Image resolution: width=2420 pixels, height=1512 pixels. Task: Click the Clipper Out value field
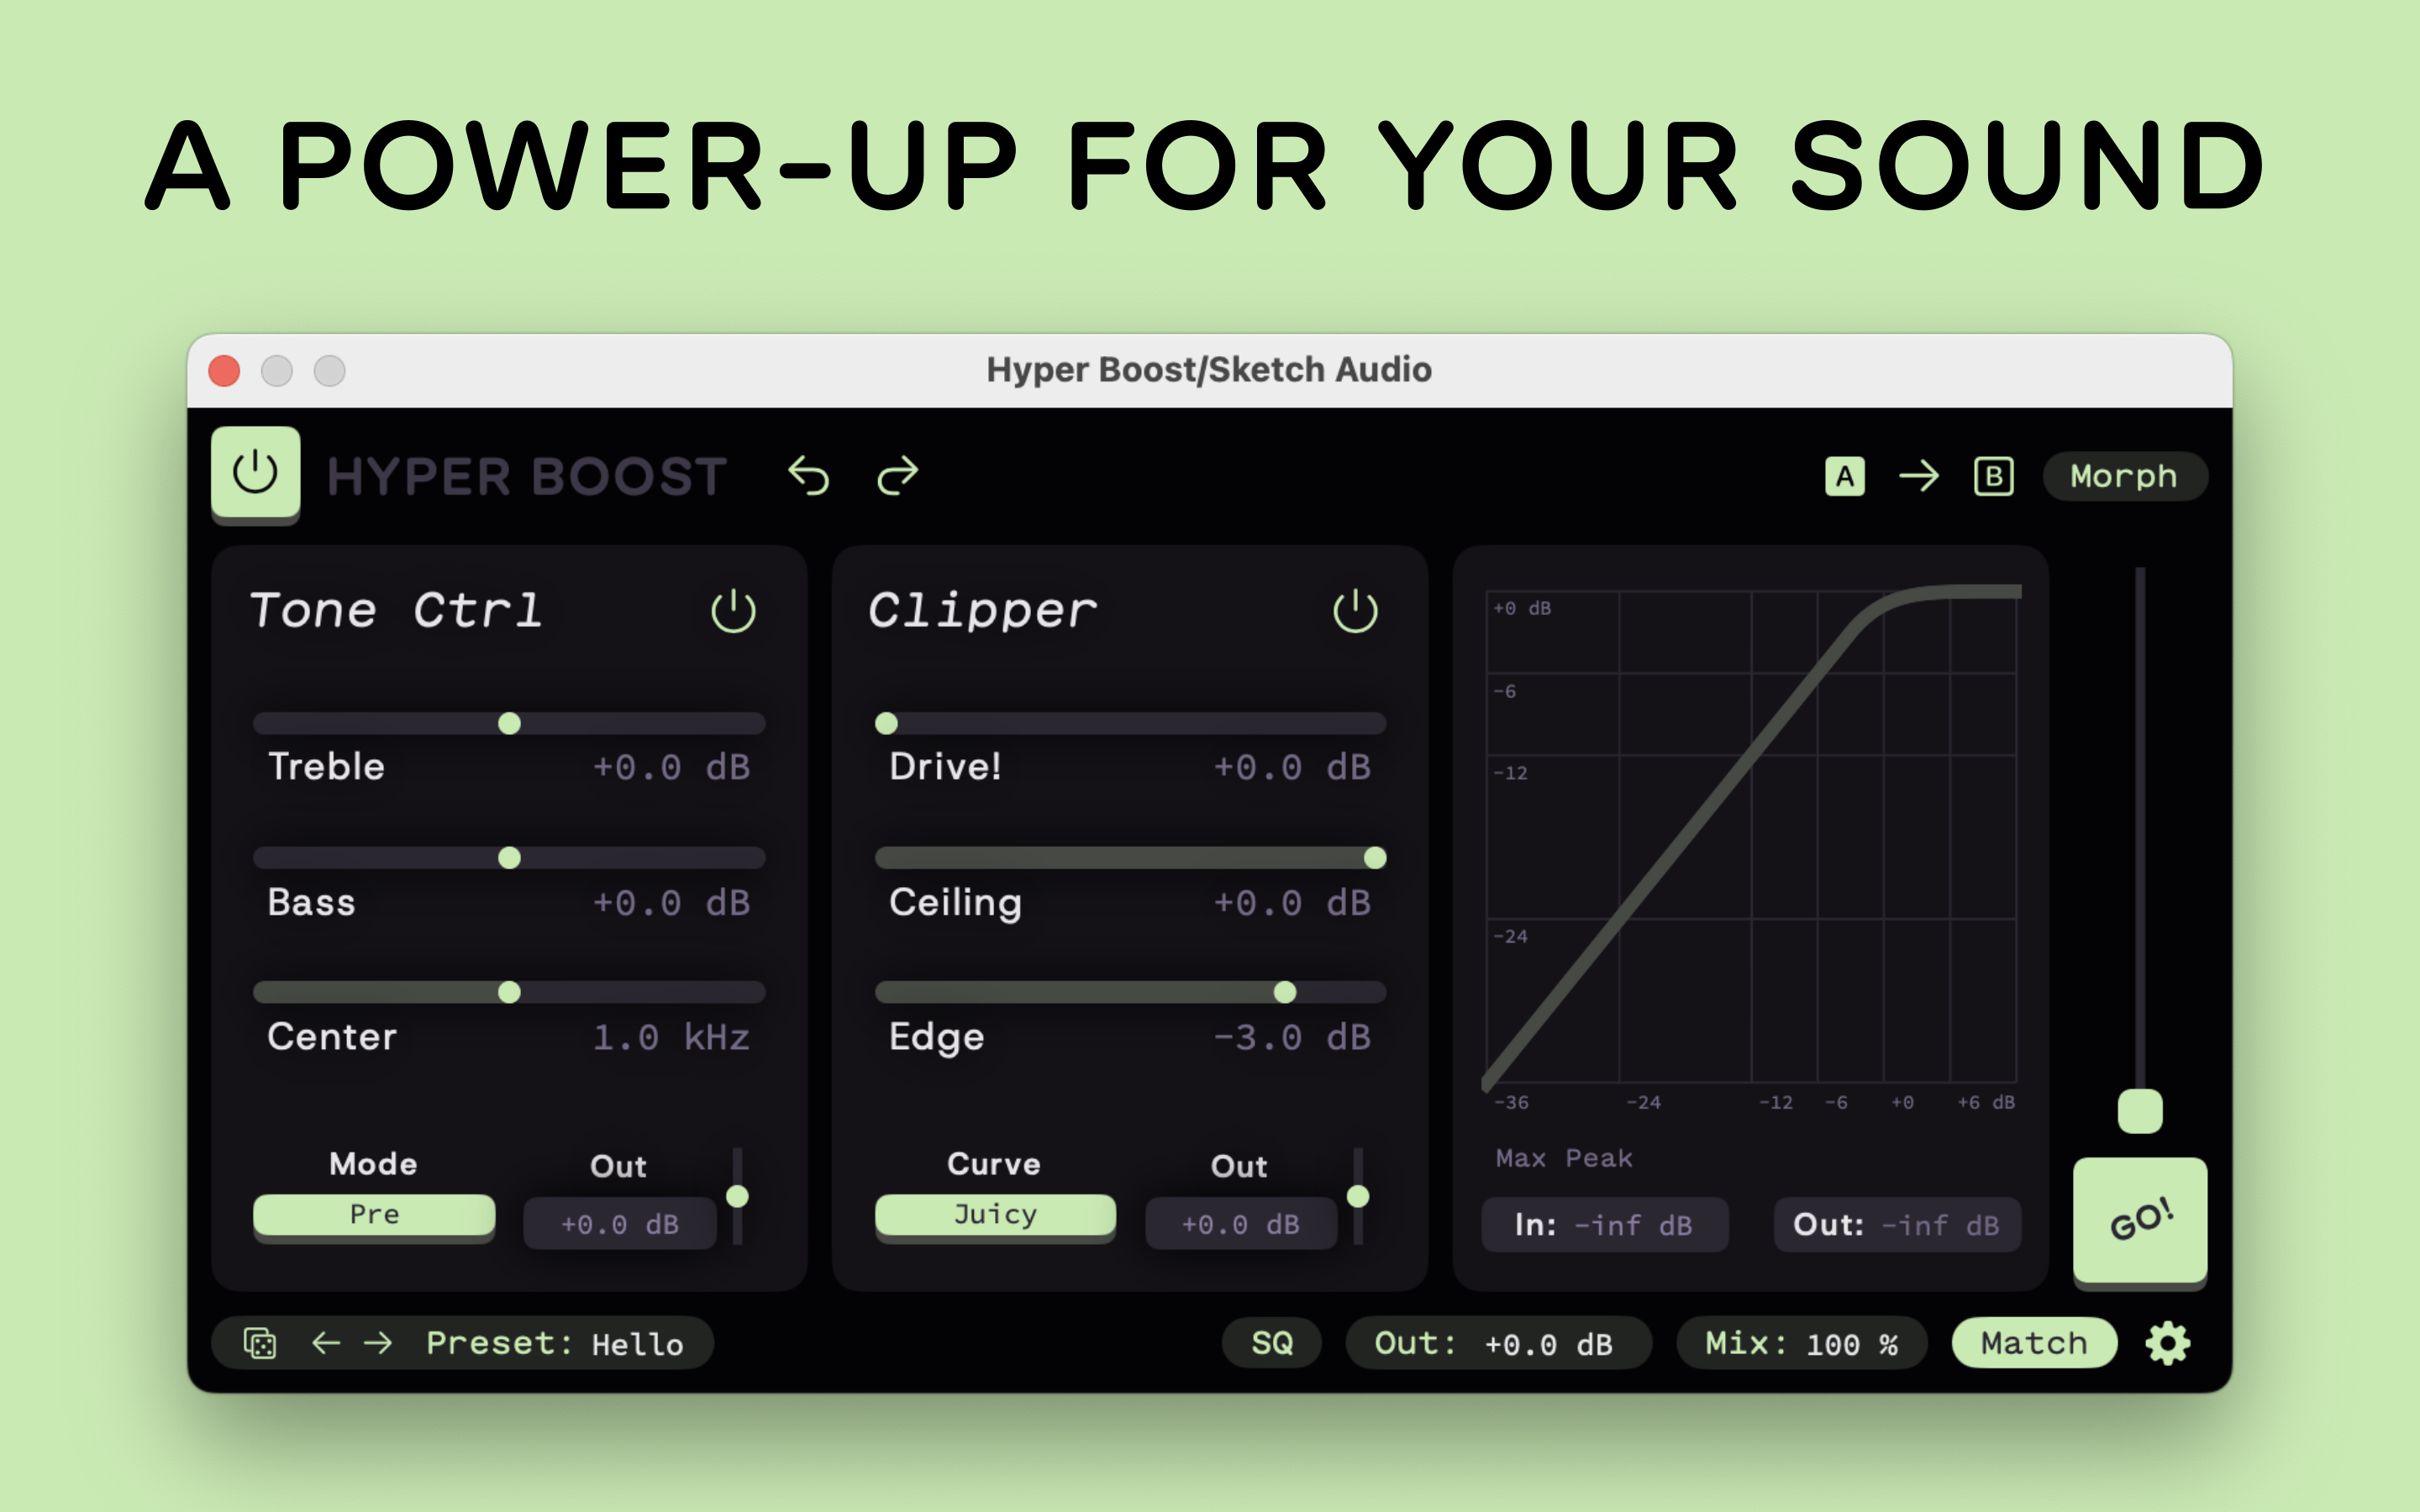[x=1241, y=1224]
